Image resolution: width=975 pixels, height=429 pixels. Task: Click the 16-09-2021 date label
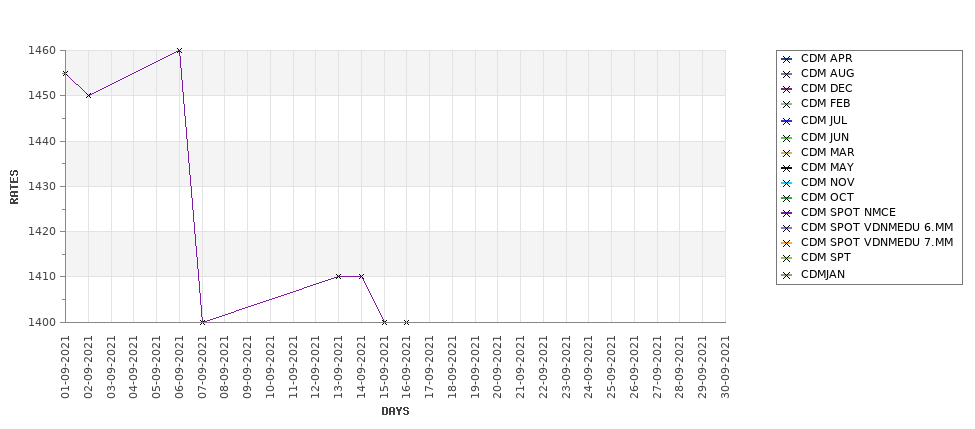tap(407, 367)
